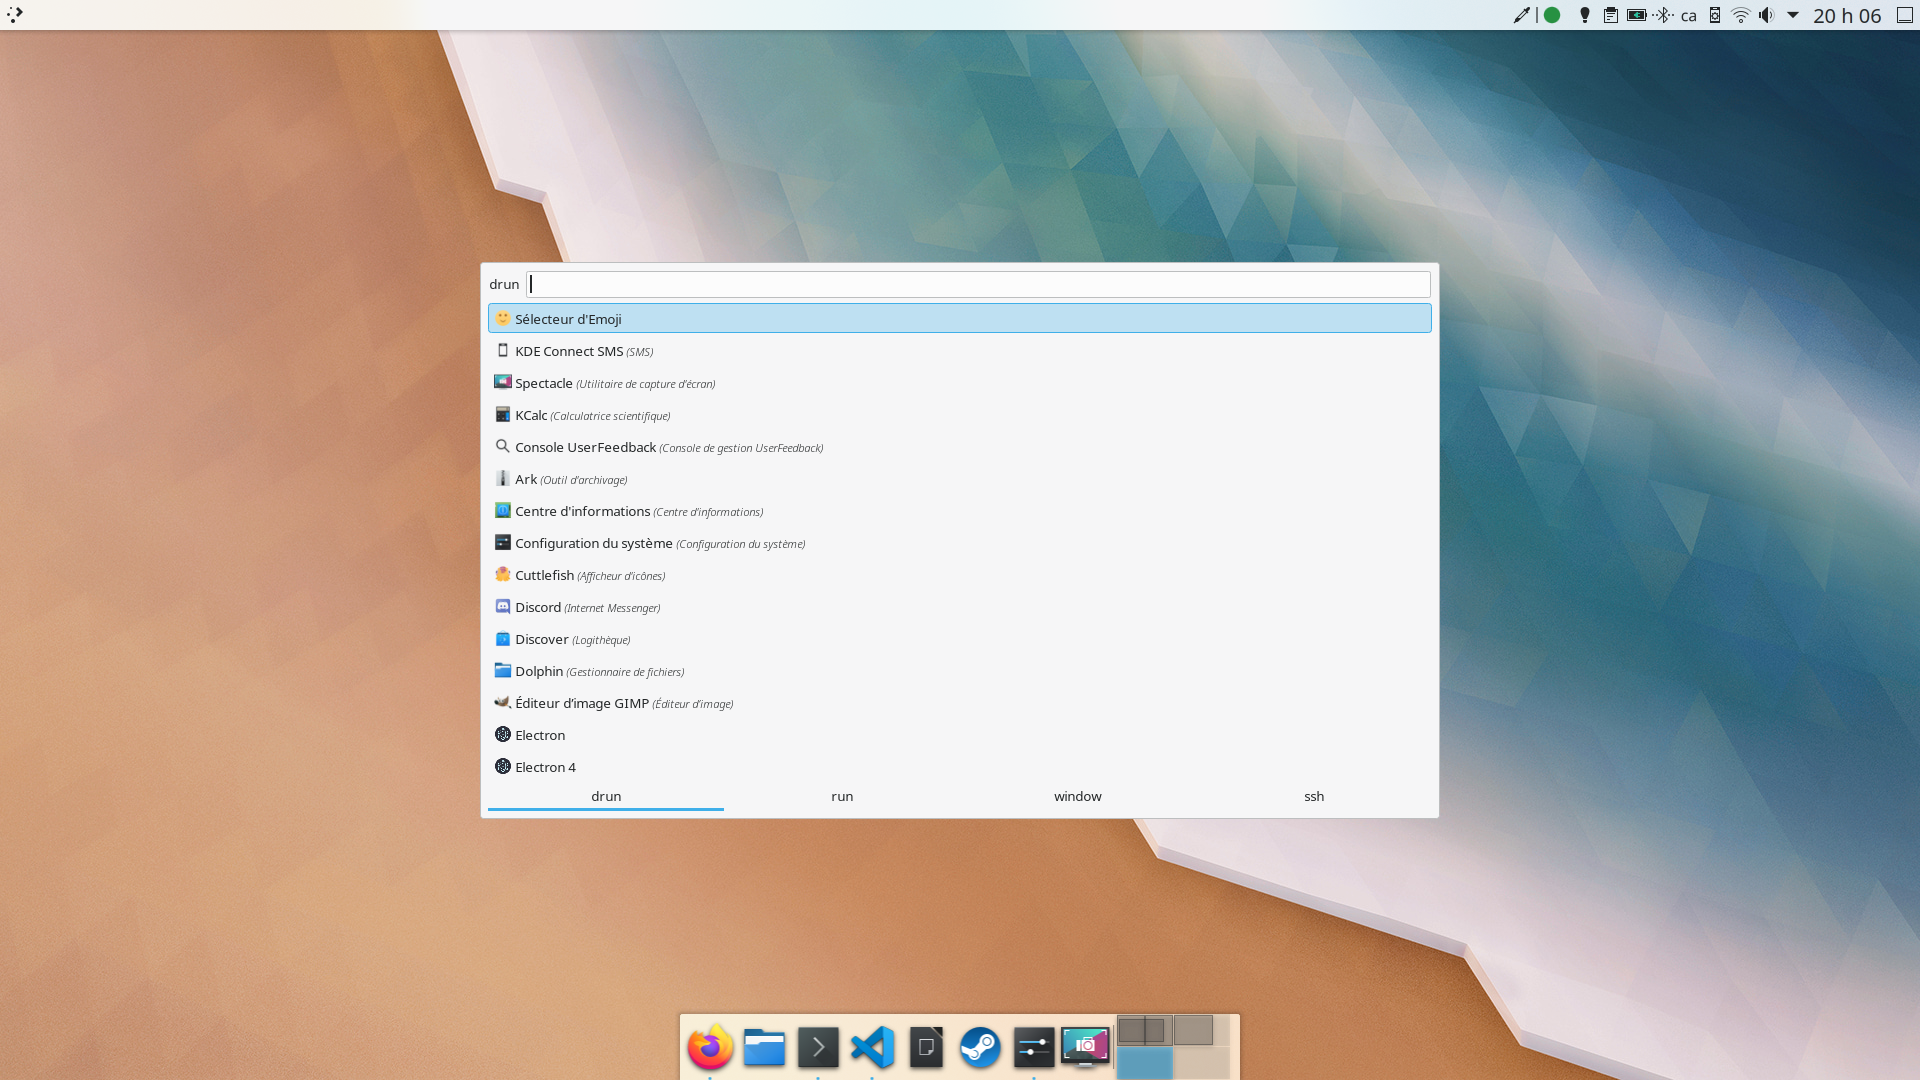This screenshot has width=1920, height=1080.
Task: Expand hidden system tray icons arrow
Action: (1792, 15)
